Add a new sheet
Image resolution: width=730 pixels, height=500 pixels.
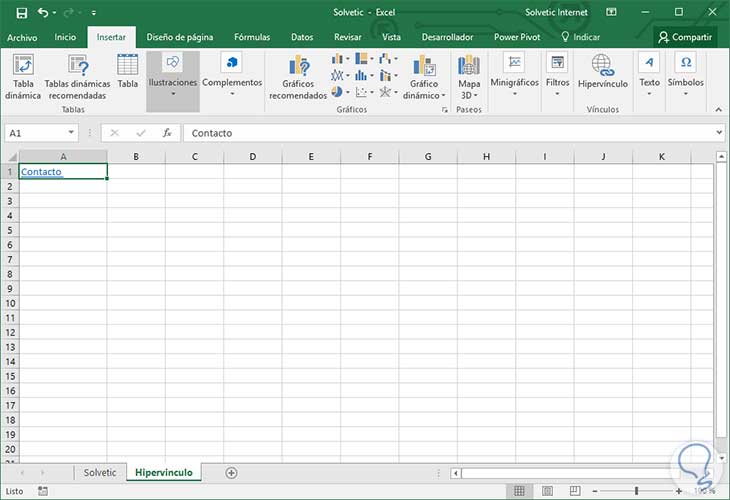[x=231, y=473]
